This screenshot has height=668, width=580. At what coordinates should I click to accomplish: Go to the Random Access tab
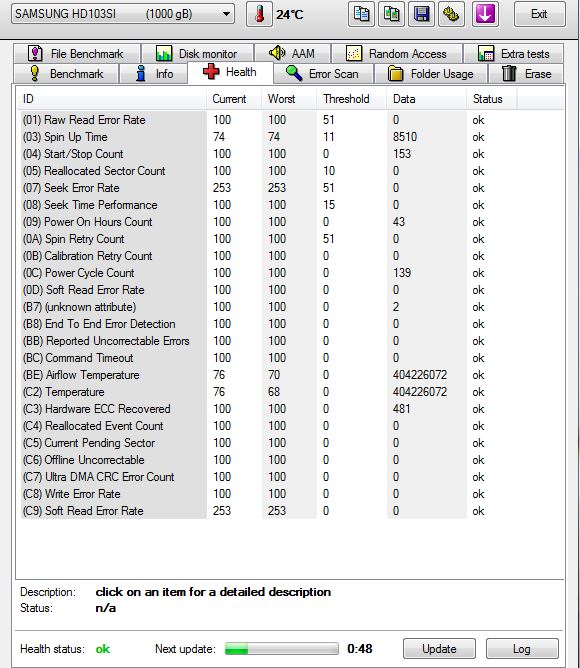pos(397,54)
